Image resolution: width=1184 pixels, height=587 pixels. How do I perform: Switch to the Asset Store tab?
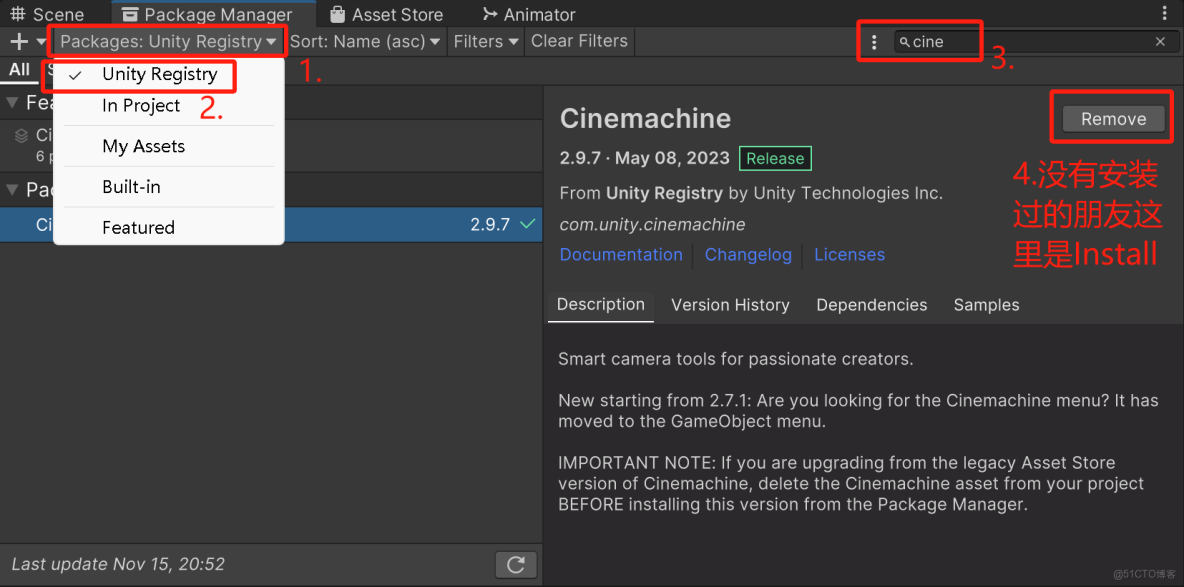point(385,14)
